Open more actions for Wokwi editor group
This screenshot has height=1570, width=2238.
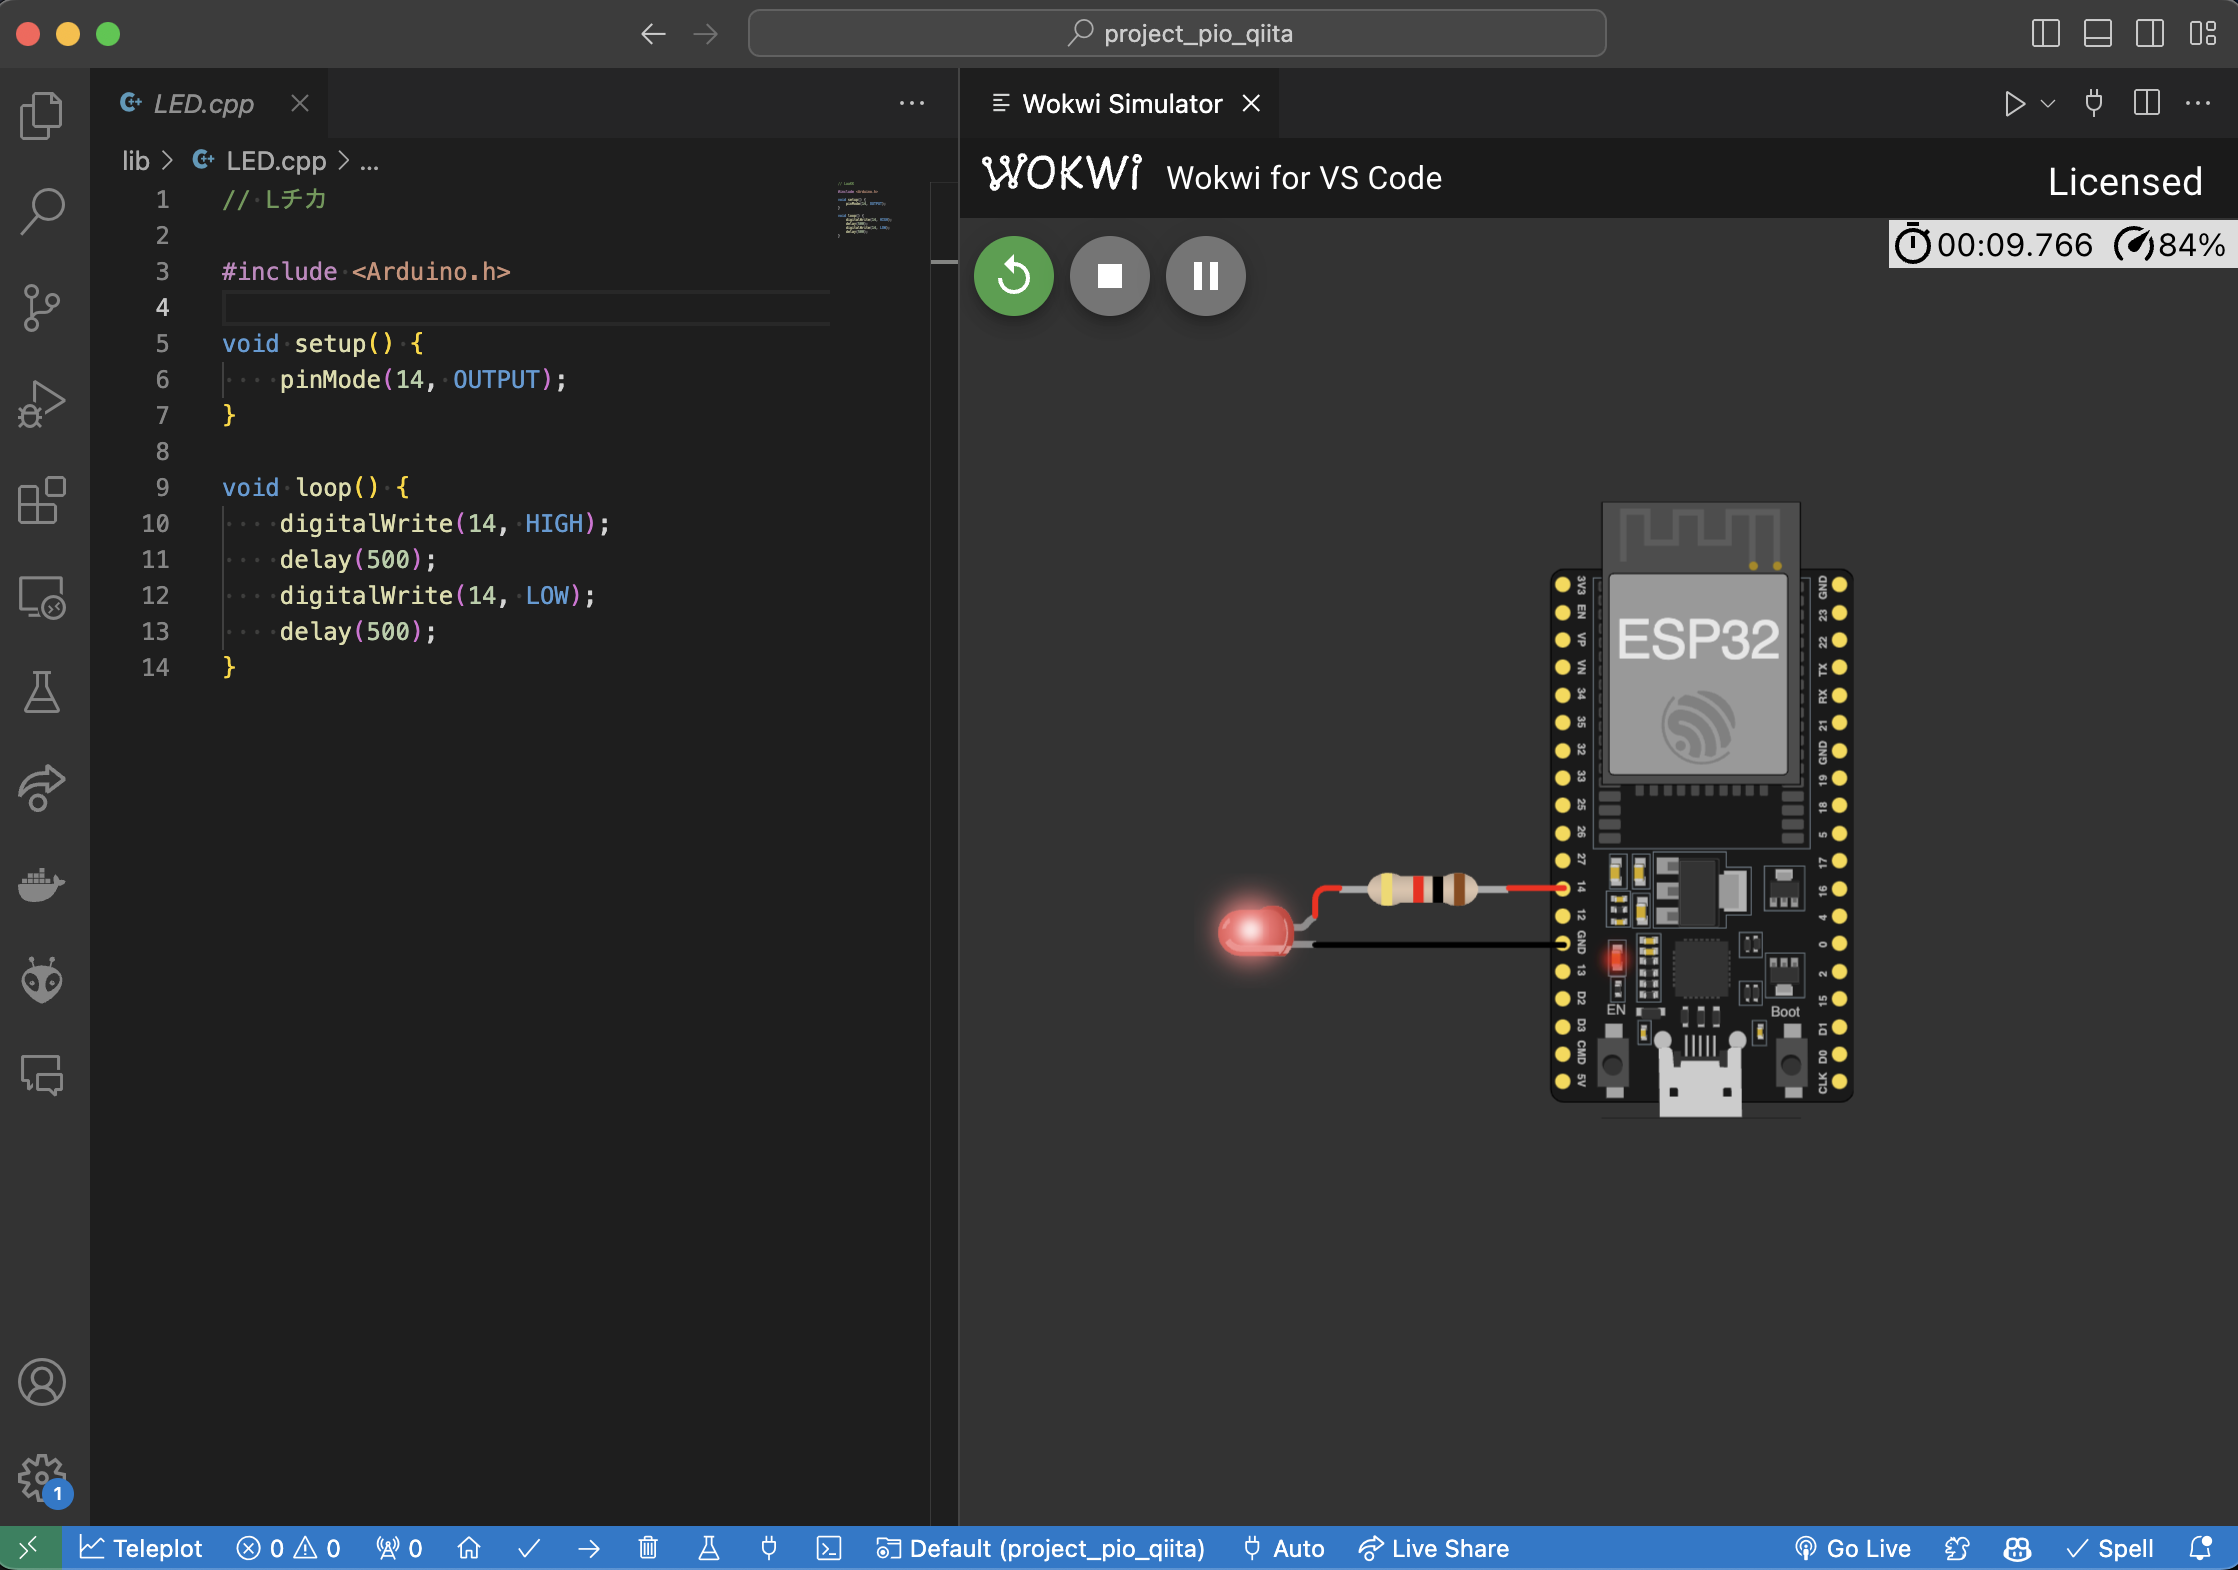point(2198,103)
